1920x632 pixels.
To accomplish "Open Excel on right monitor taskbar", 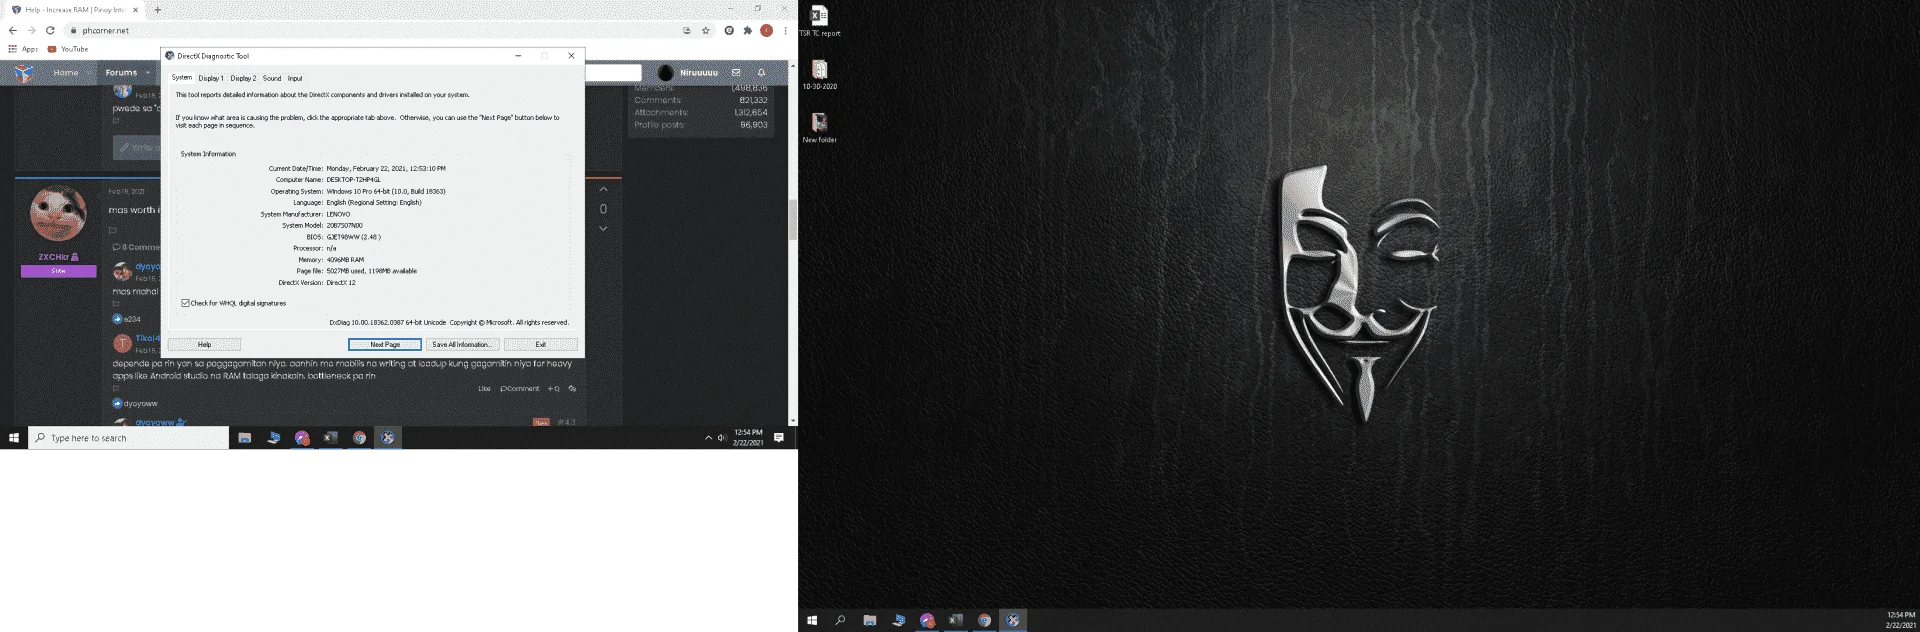I will click(956, 620).
